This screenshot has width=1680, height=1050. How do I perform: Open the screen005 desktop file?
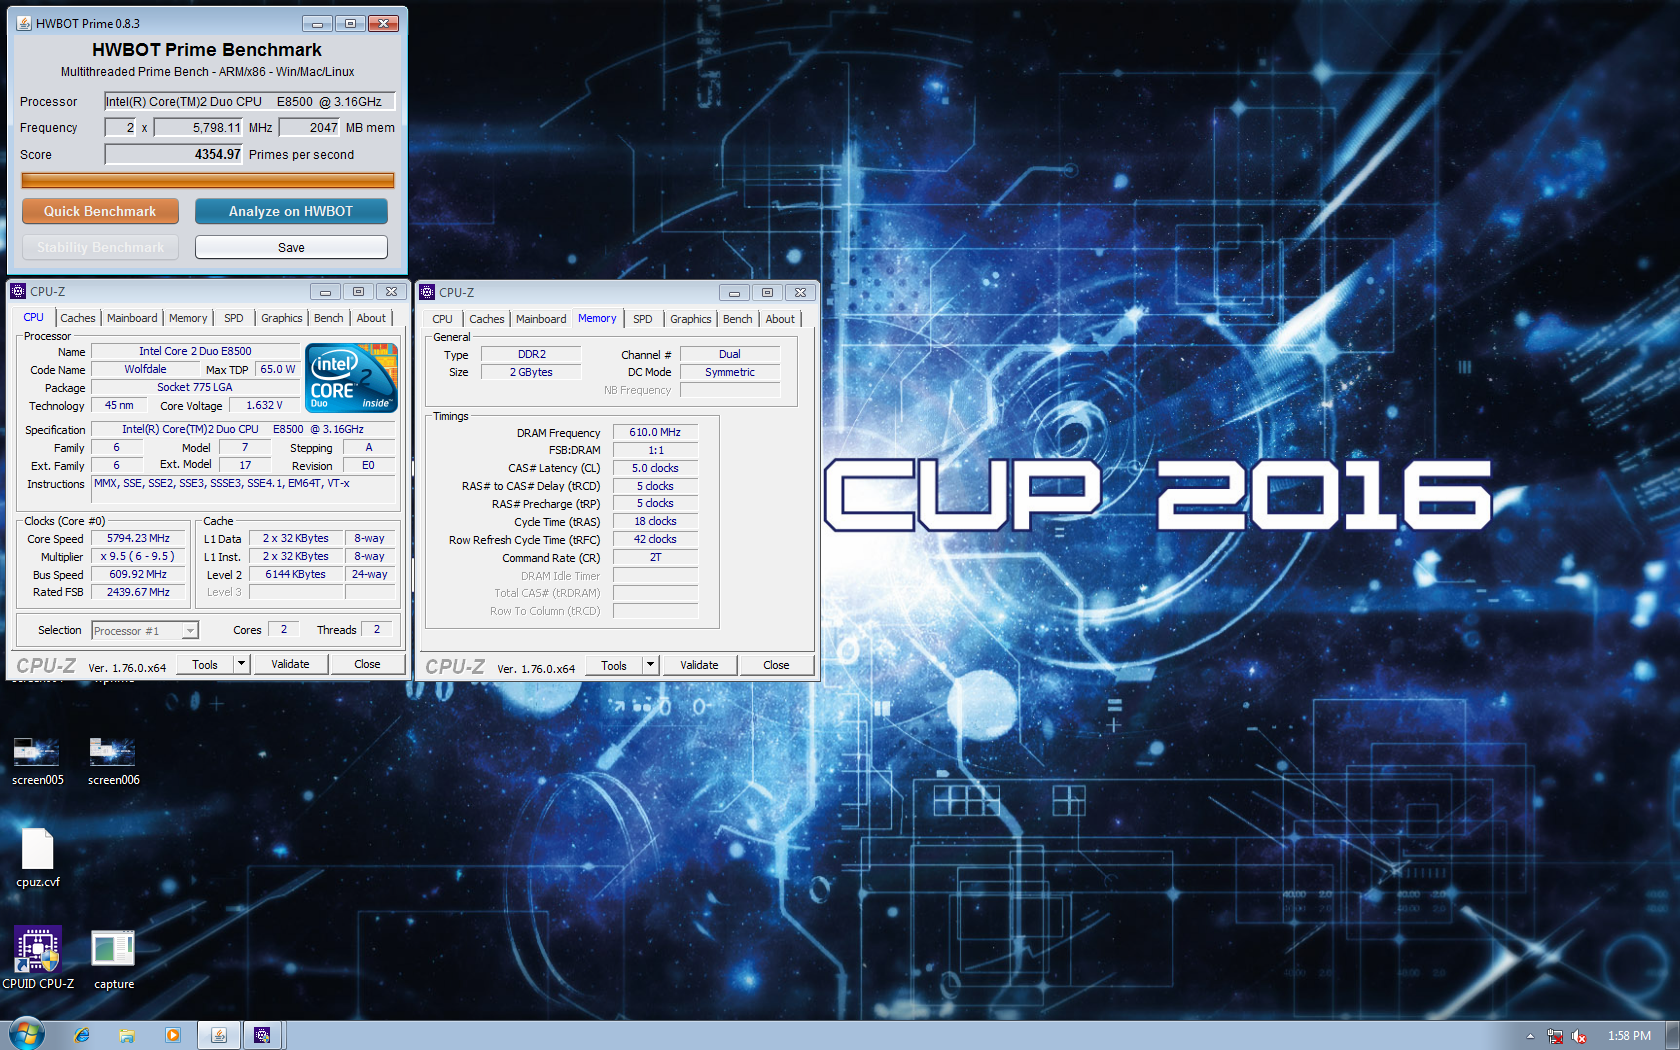coord(37,761)
